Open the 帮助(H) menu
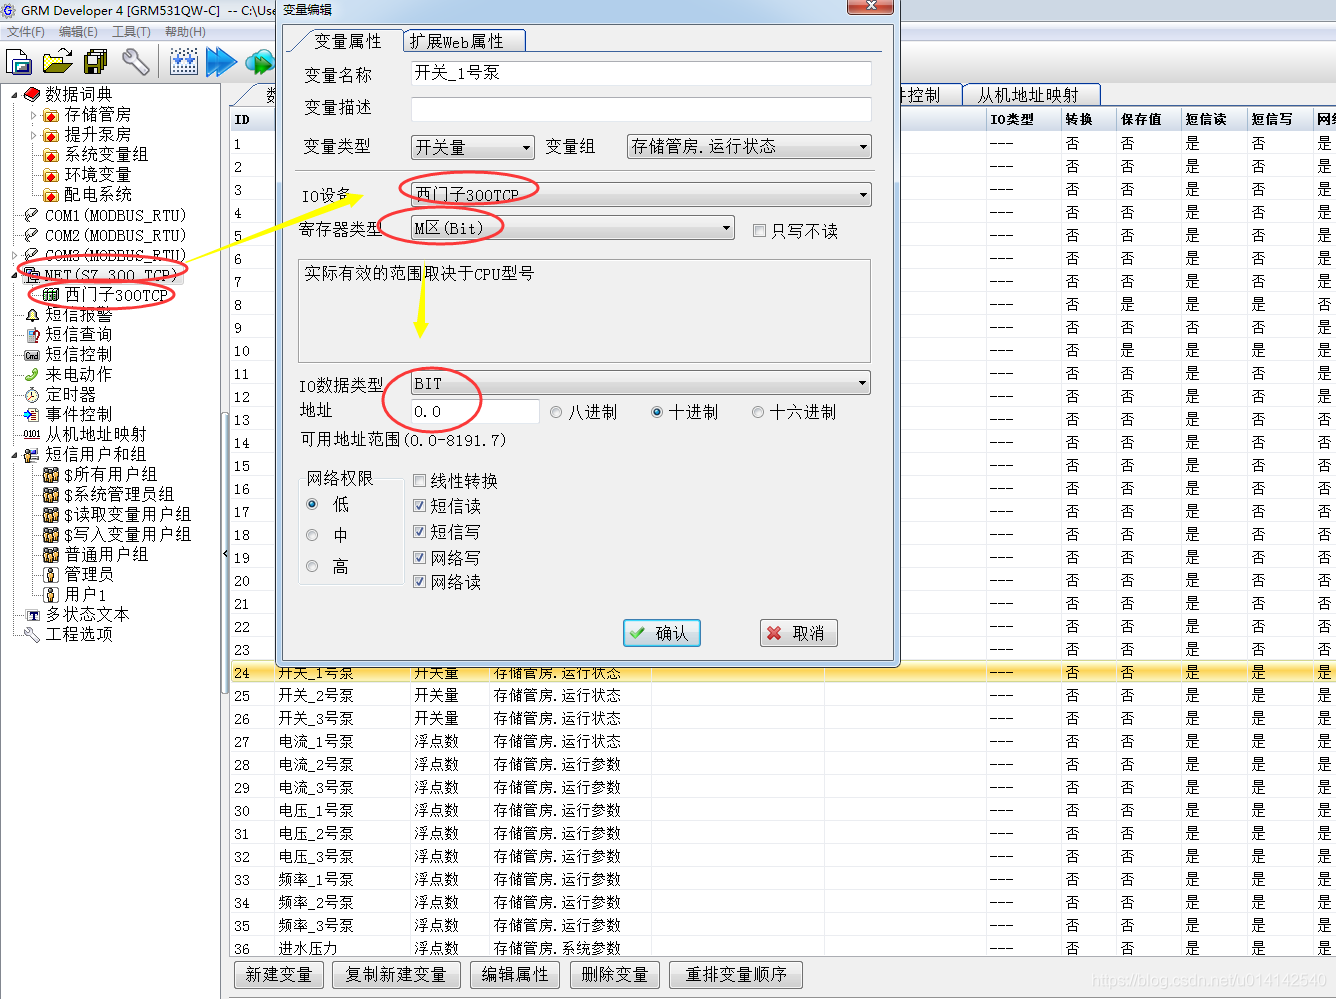The height and width of the screenshot is (999, 1336). (x=184, y=31)
